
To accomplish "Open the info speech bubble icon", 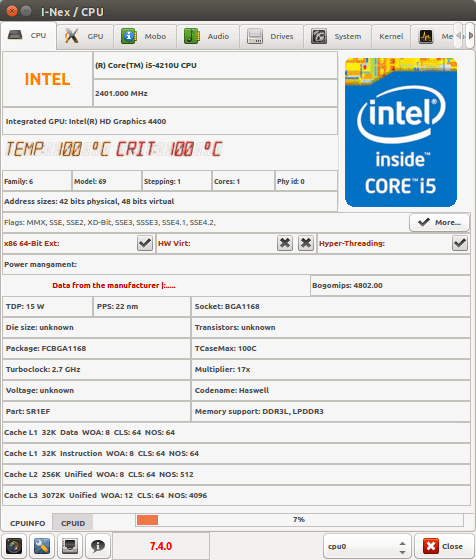I will click(97, 546).
